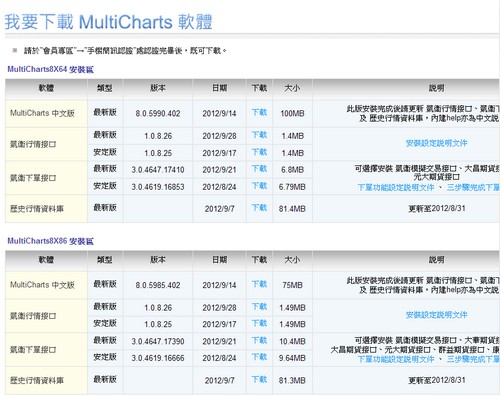Download X86 凱衛行情接口 version 1.0.8.26

(x=259, y=307)
